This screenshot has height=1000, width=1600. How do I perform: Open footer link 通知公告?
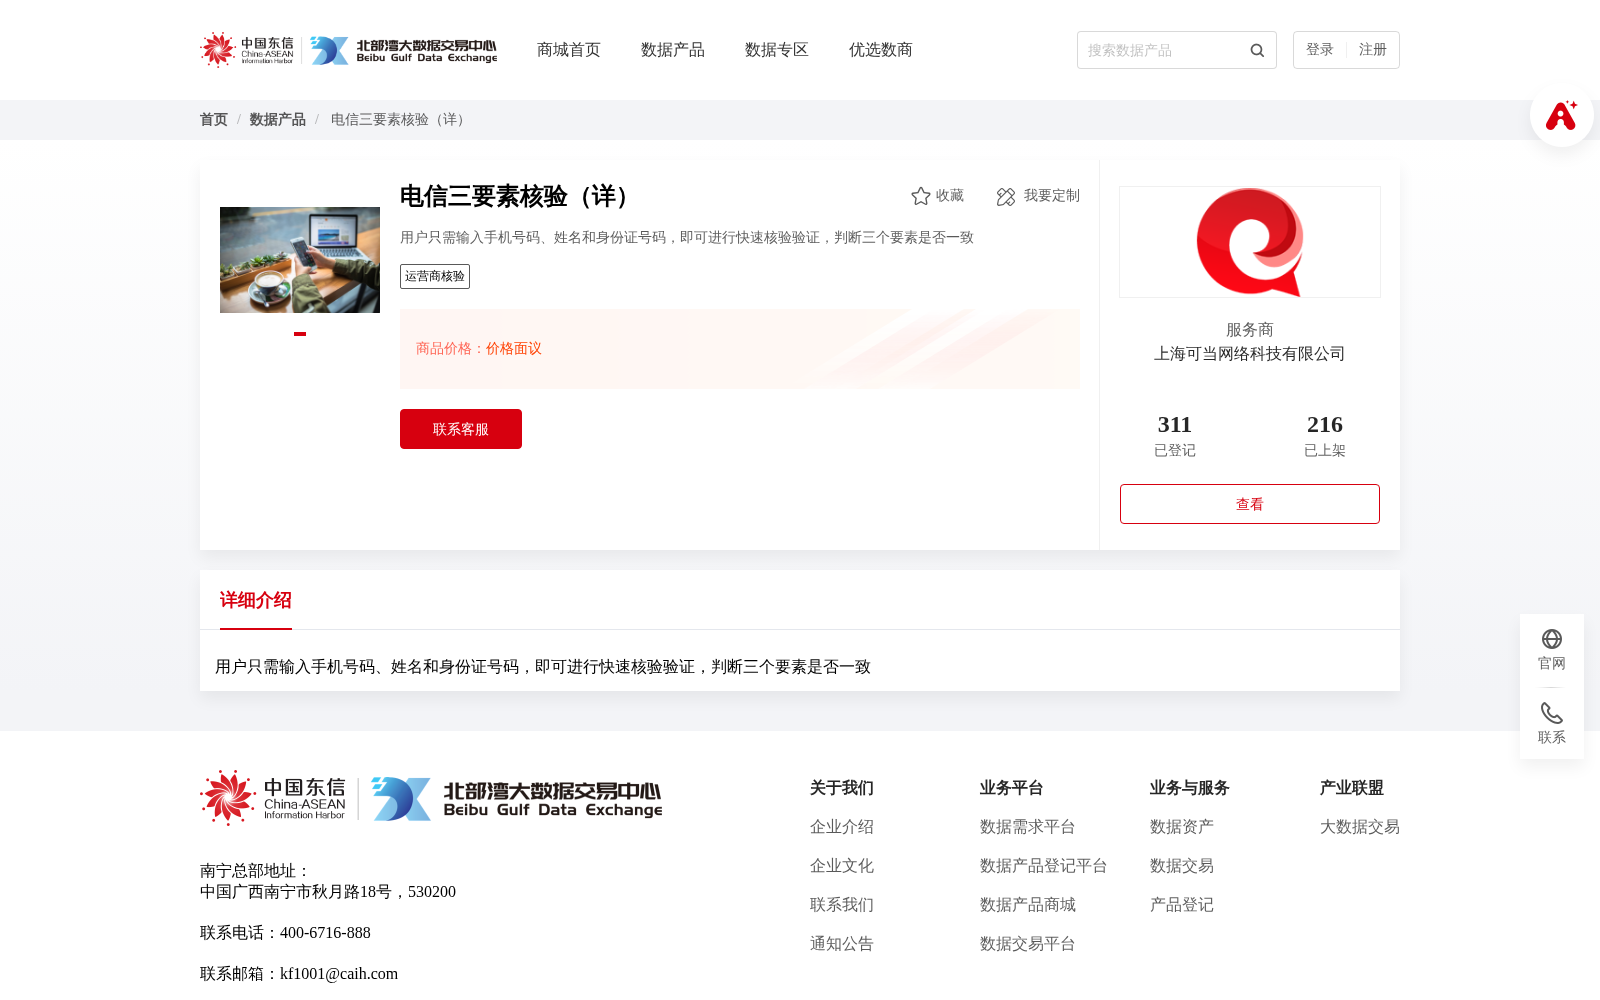click(x=842, y=944)
